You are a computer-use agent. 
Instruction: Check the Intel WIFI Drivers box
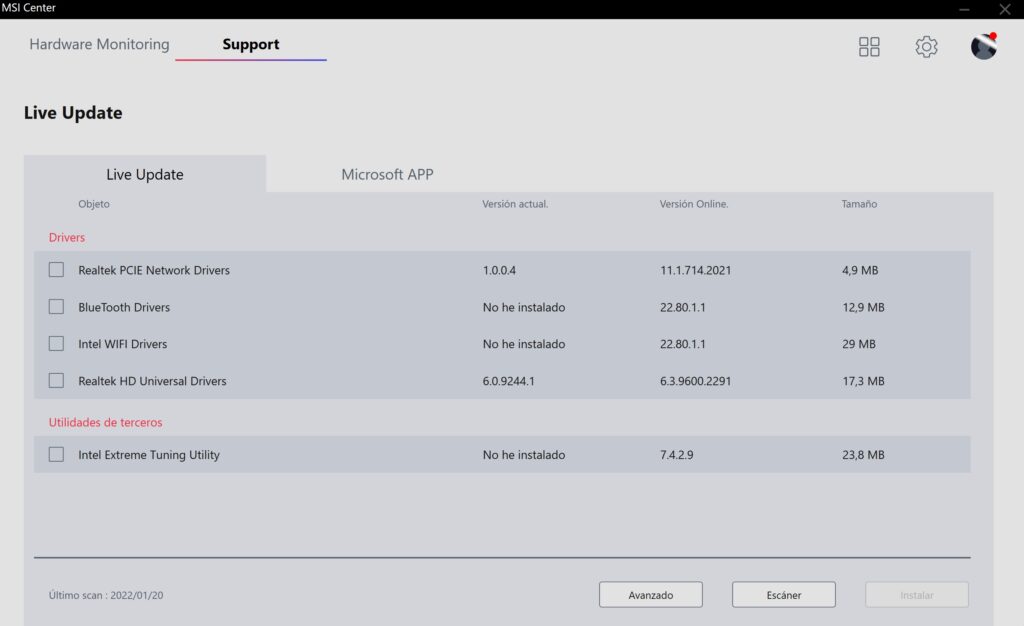click(x=56, y=343)
